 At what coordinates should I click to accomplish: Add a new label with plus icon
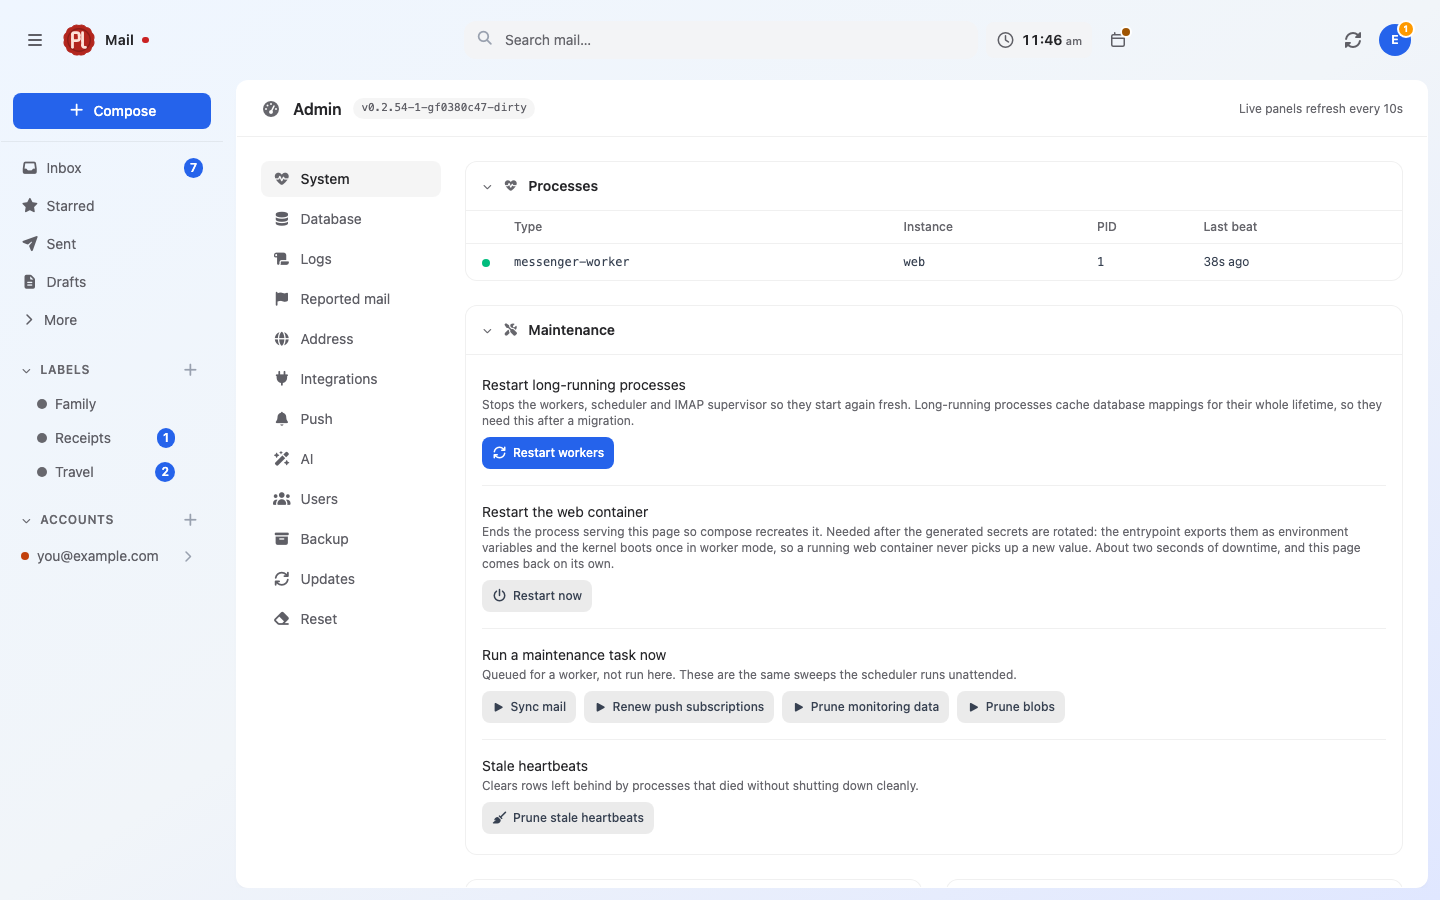click(x=190, y=370)
